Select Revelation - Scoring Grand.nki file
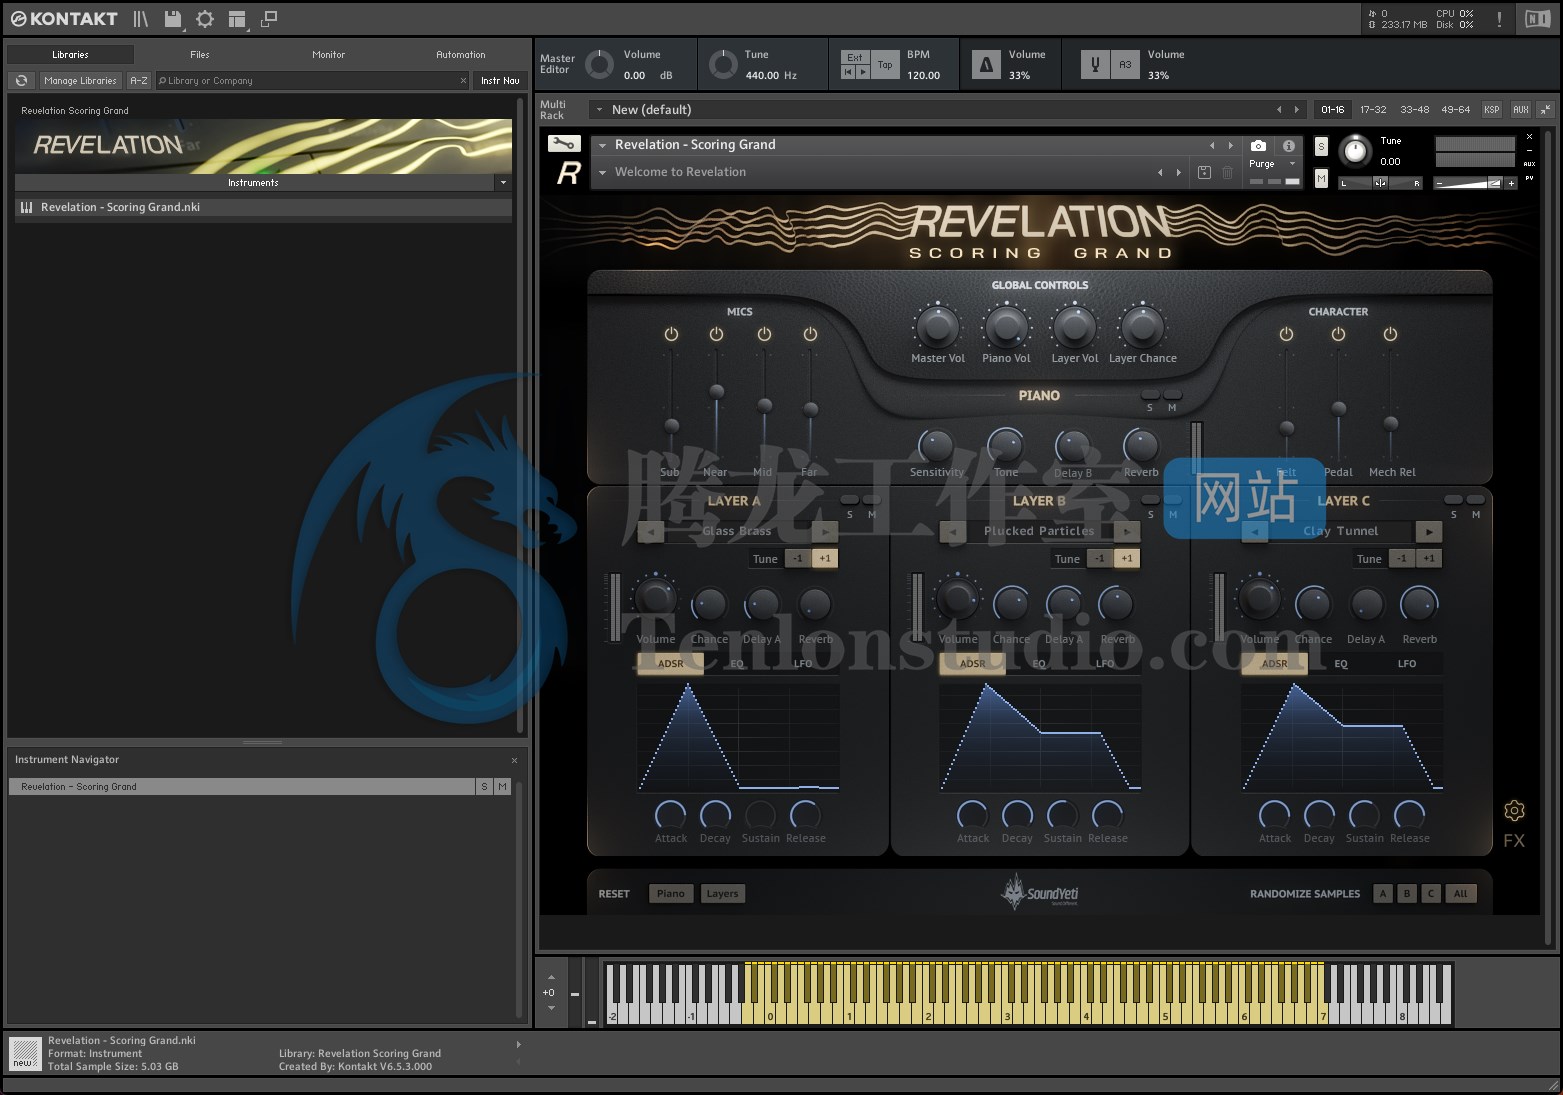 coord(263,208)
